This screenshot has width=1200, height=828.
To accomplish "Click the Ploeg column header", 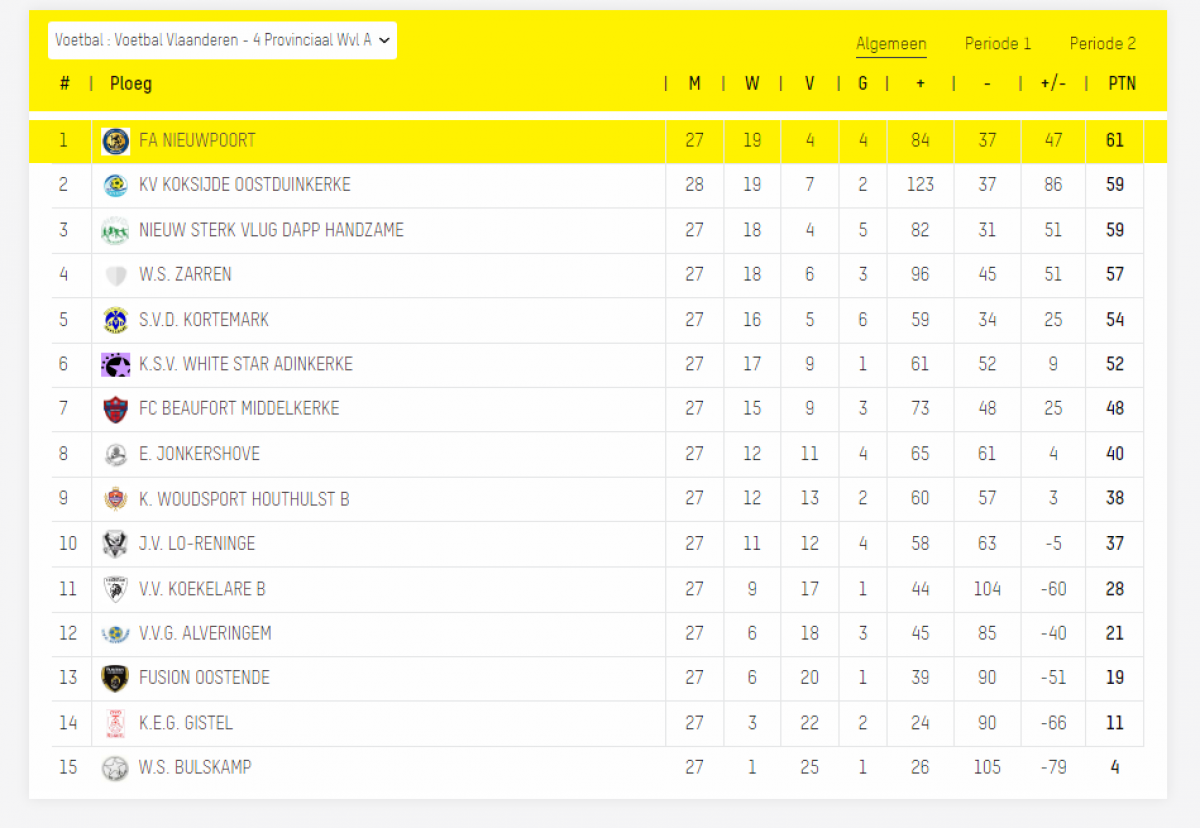I will click(131, 84).
